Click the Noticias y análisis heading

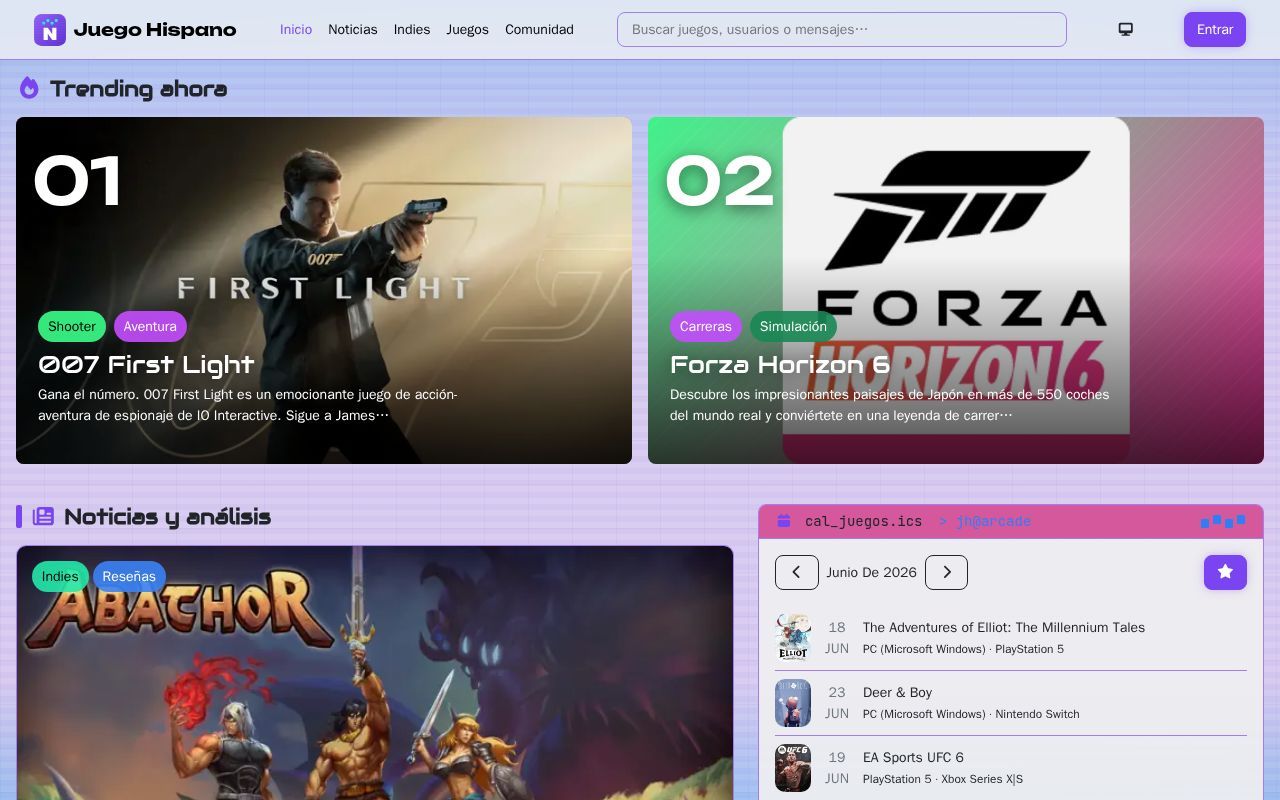(167, 516)
